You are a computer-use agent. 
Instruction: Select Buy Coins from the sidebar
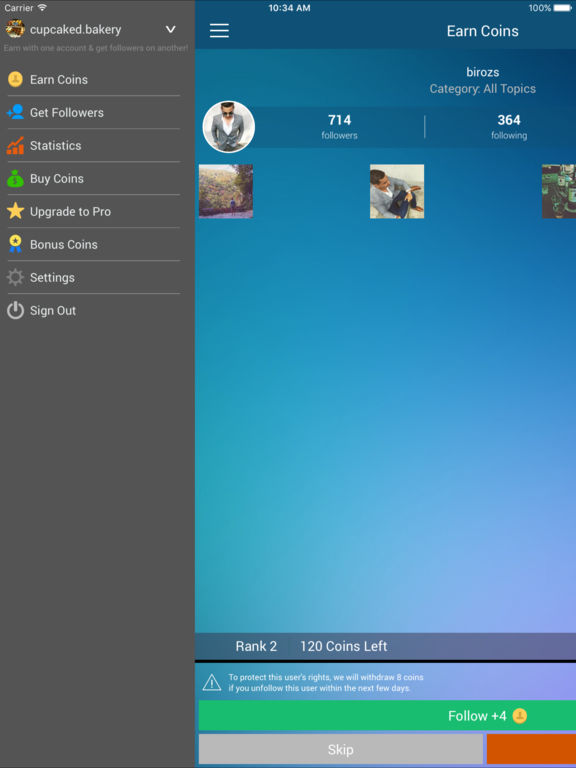(93, 178)
